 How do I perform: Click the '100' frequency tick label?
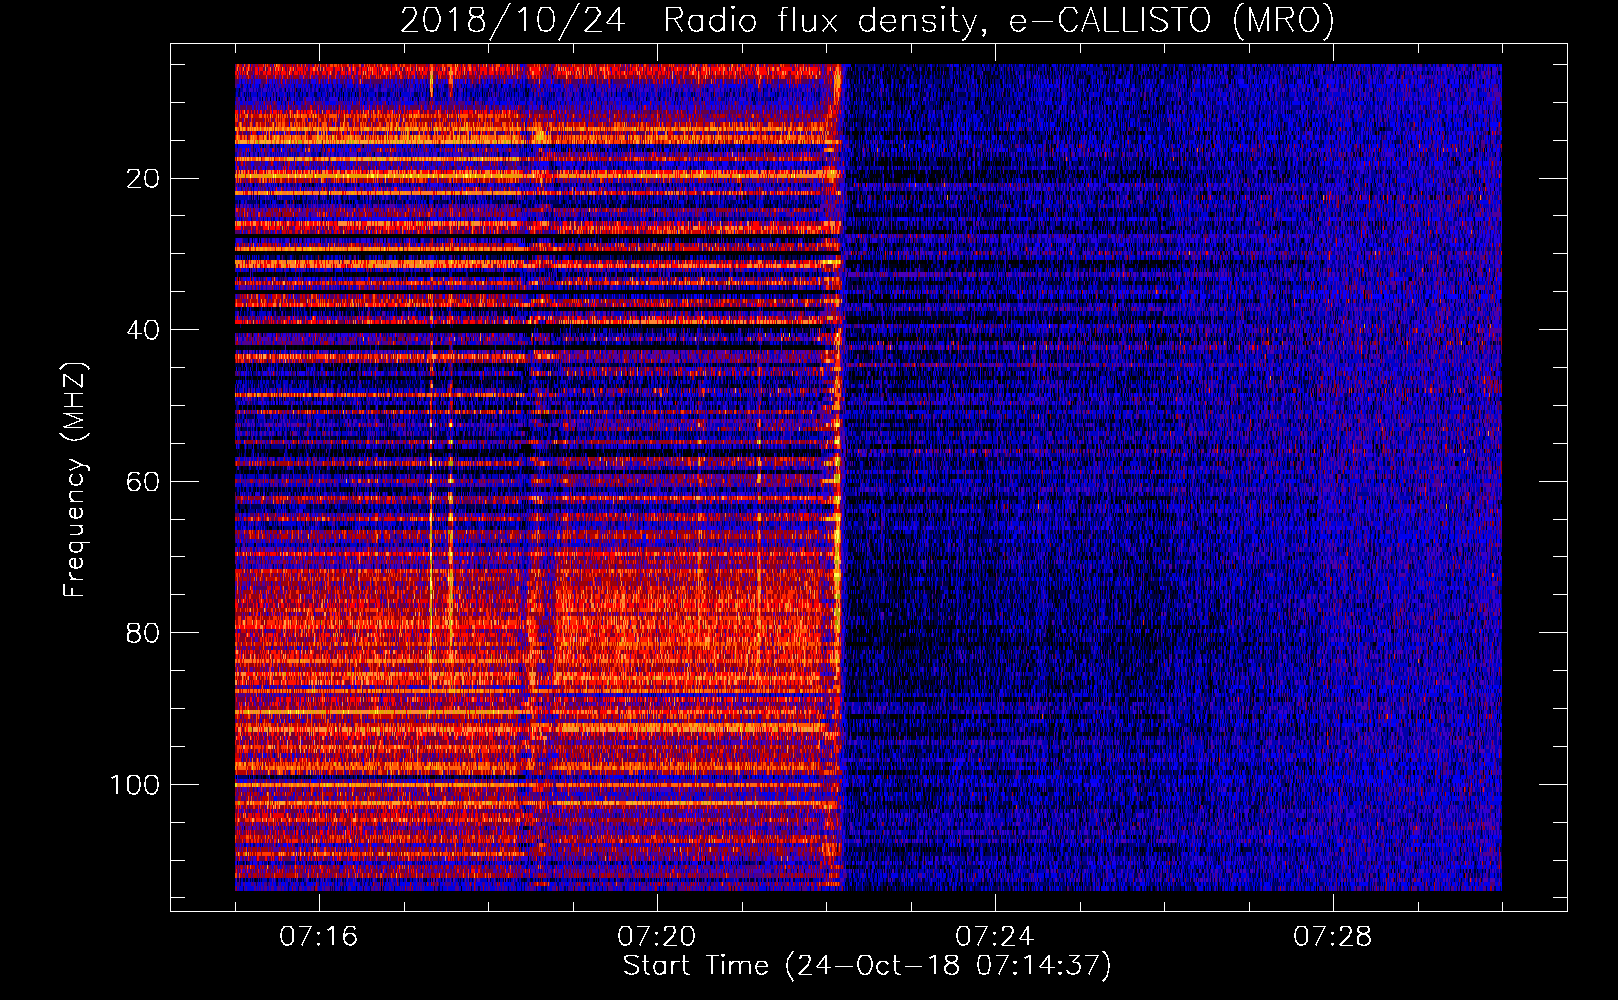[135, 785]
